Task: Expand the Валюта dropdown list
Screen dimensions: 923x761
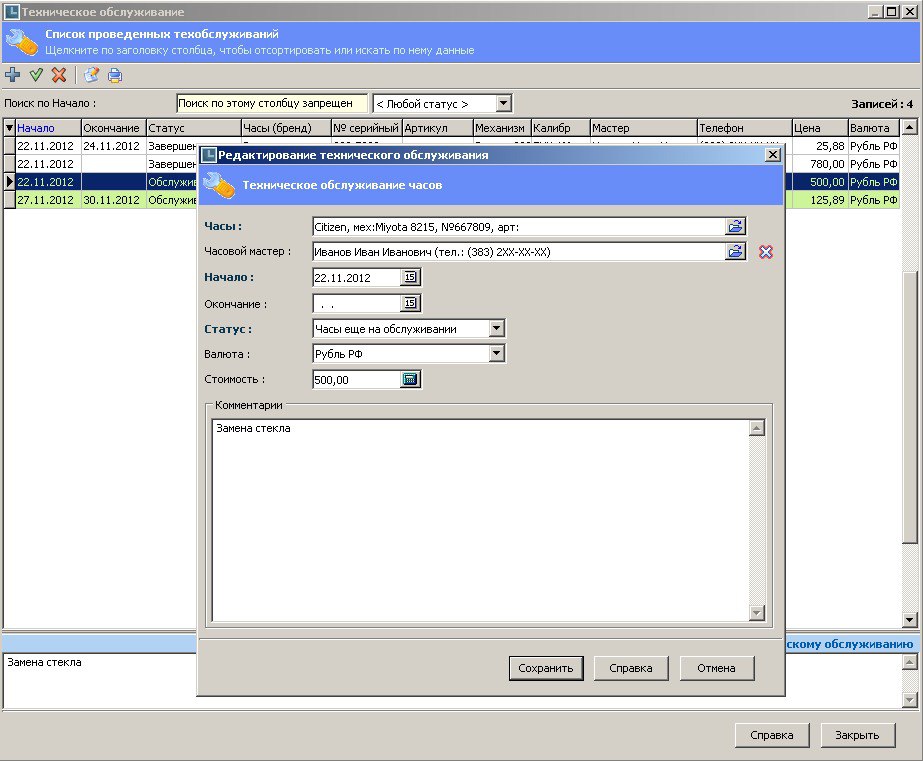Action: pos(496,354)
